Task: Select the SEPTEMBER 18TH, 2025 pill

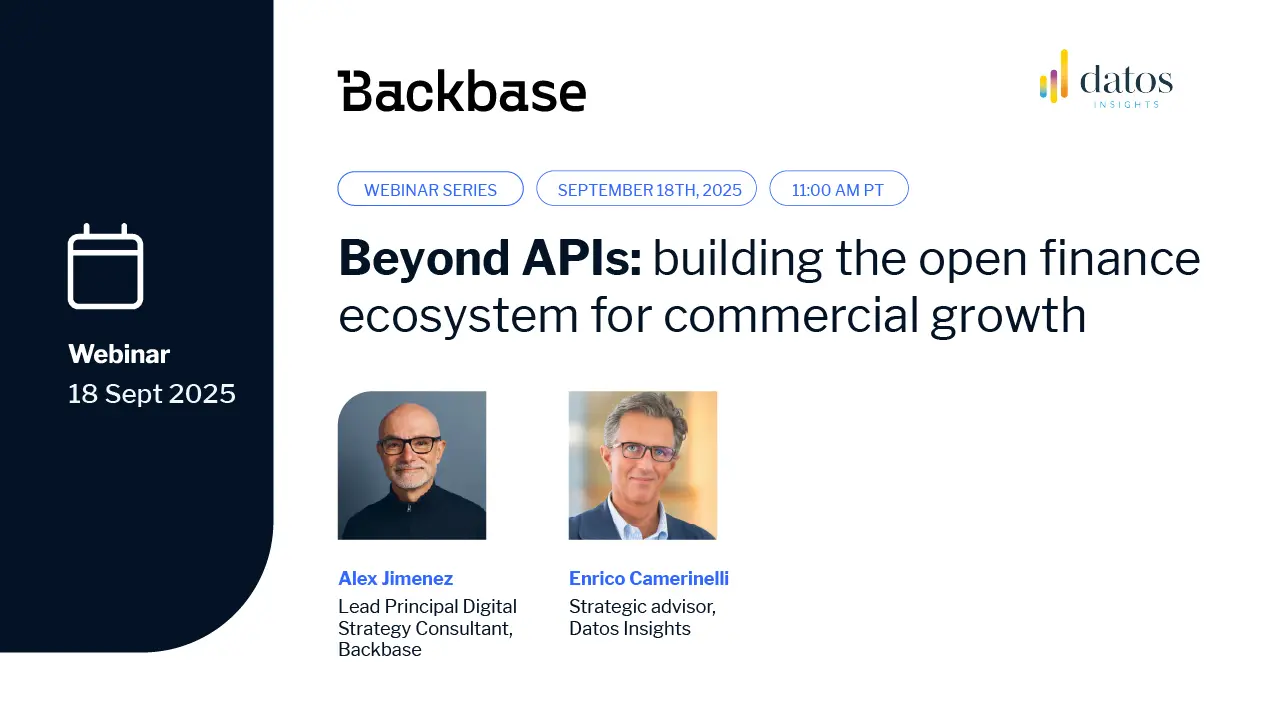Action: (647, 189)
